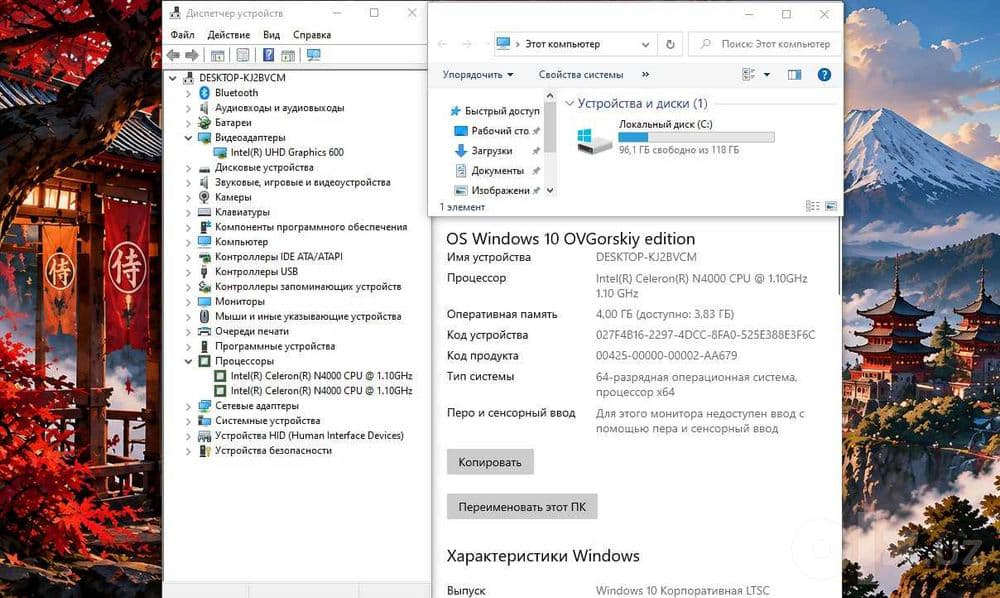Screen dimensions: 1000x598
Task: Select the Bluetooth device category icon
Action: click(204, 92)
